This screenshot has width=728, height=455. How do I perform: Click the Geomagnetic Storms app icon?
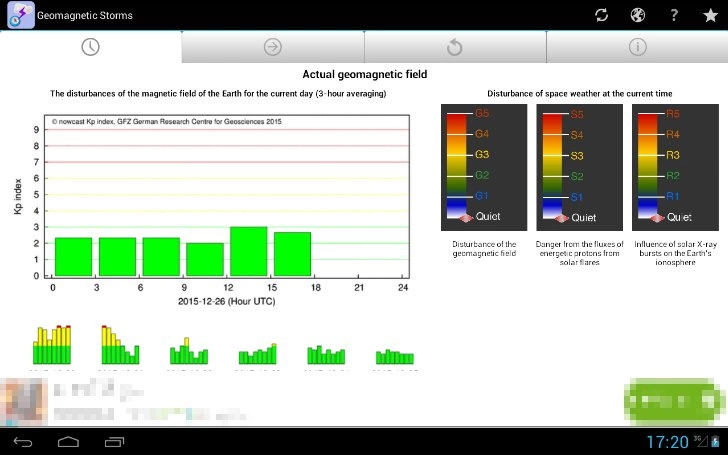pos(19,16)
